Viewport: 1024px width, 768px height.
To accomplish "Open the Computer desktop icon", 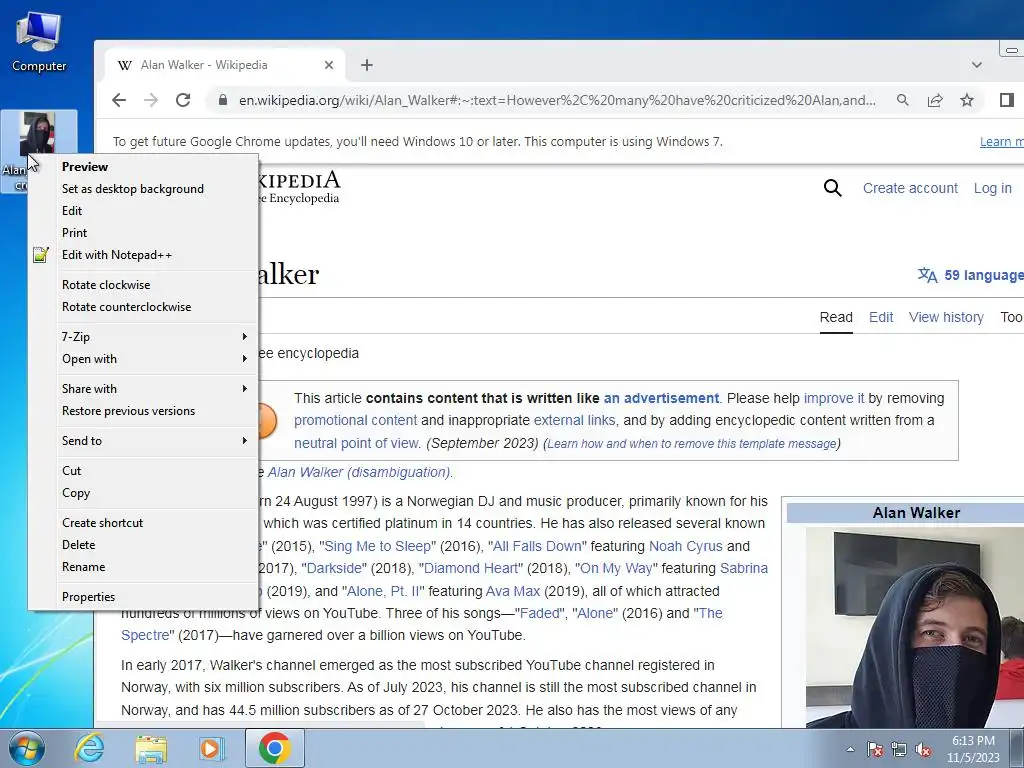I will pyautogui.click(x=39, y=42).
